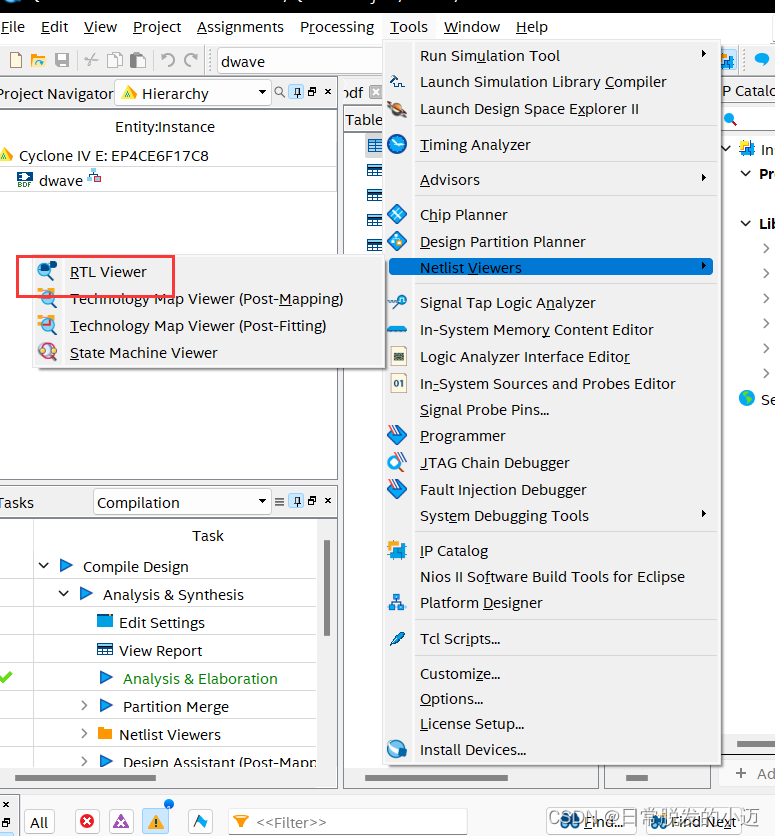Image resolution: width=775 pixels, height=836 pixels.
Task: Click the Tasks panel customize list button
Action: click(279, 502)
